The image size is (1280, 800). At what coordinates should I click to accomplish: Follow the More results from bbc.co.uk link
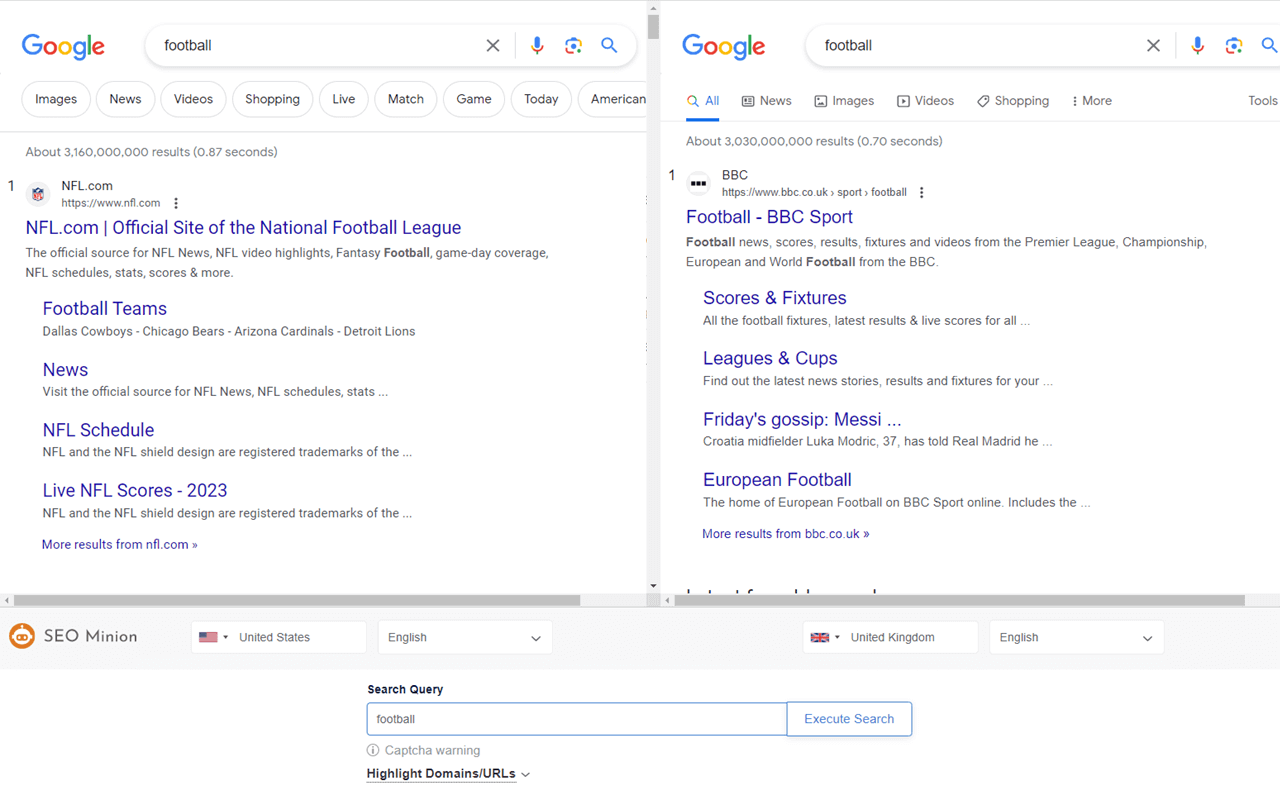coord(786,533)
